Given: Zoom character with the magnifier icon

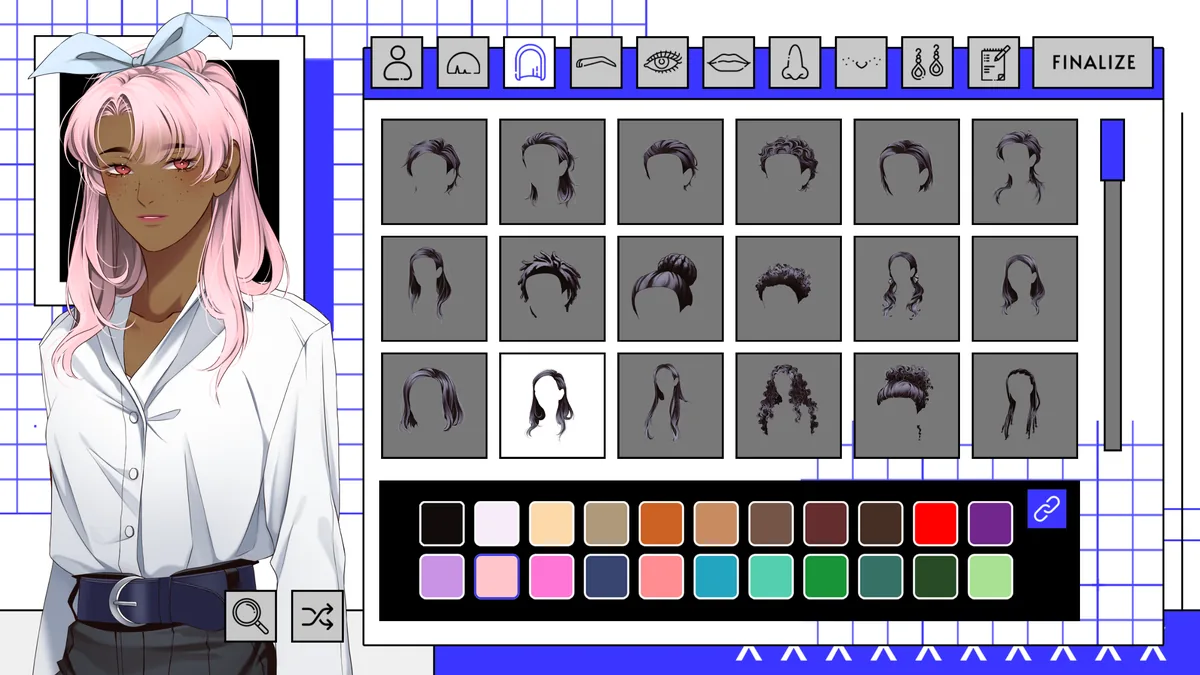Looking at the screenshot, I should 250,615.
